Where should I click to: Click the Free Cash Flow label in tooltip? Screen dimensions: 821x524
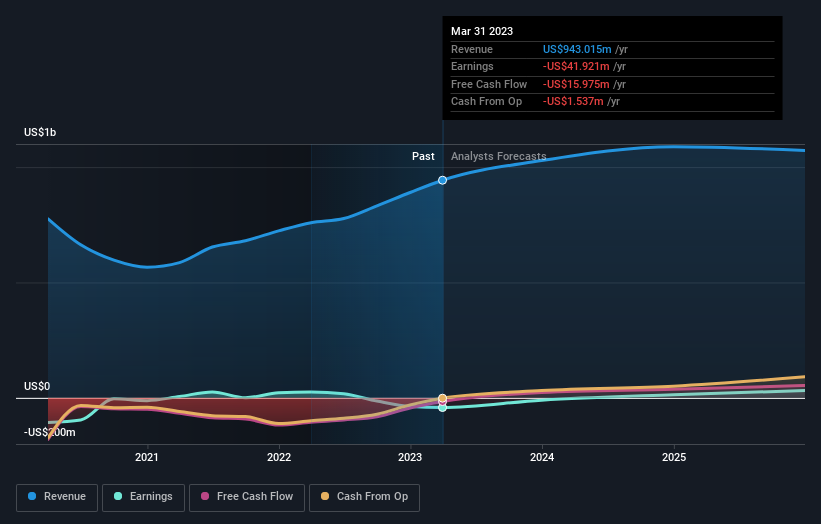coord(489,84)
